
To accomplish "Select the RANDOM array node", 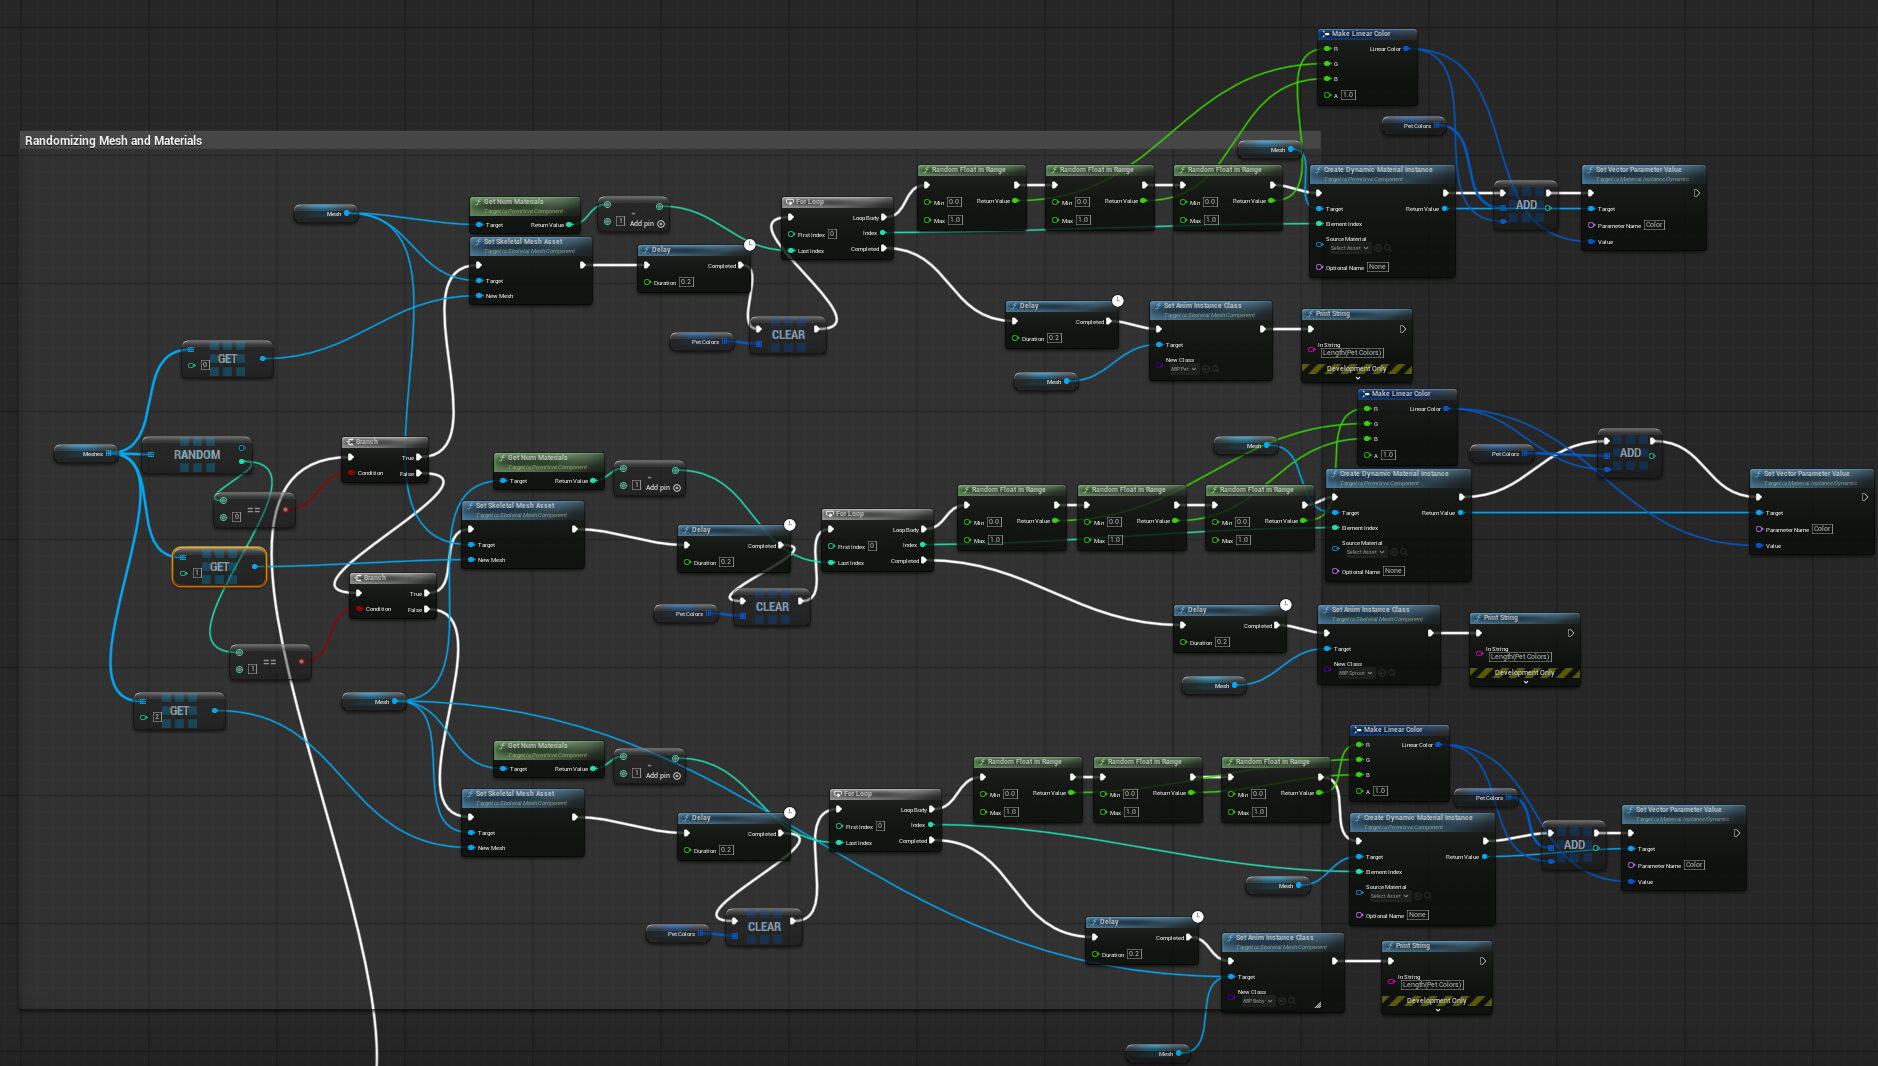I will click(x=197, y=455).
